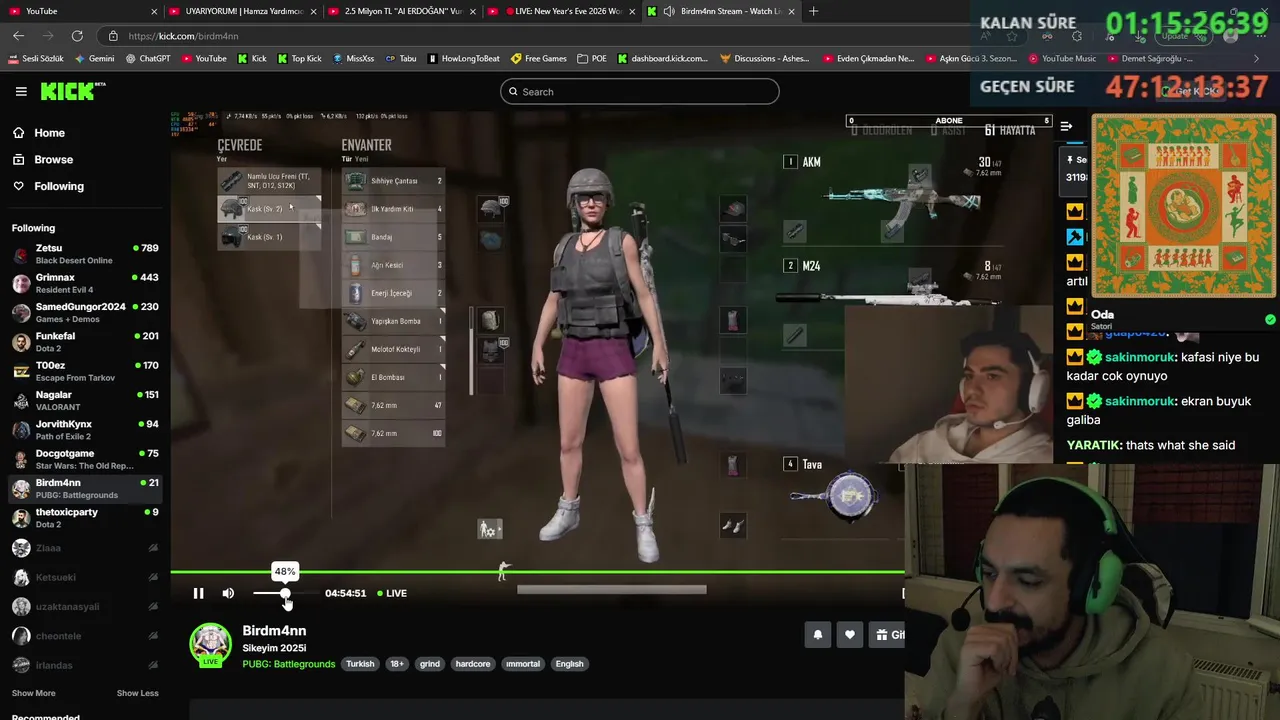Image resolution: width=1280 pixels, height=720 pixels.
Task: Click the grind tag
Action: tap(429, 664)
